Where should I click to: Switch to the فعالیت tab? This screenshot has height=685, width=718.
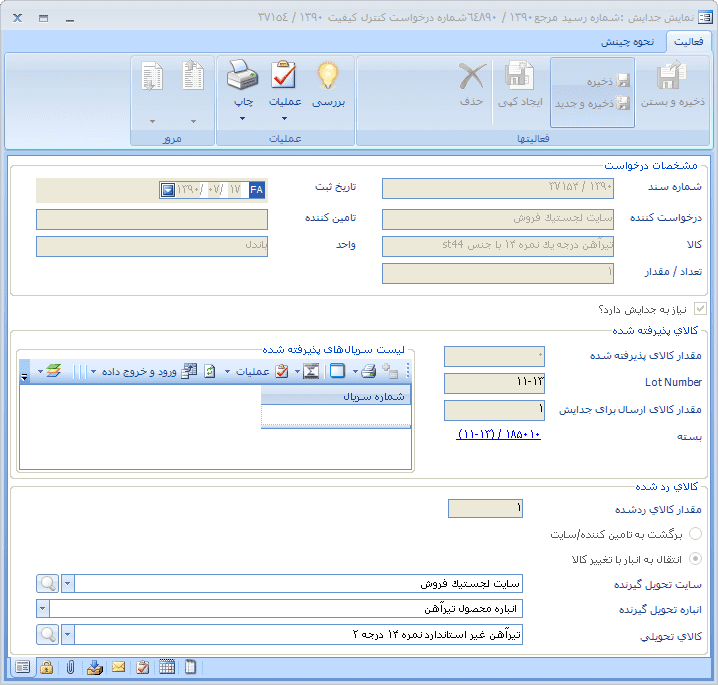(688, 42)
